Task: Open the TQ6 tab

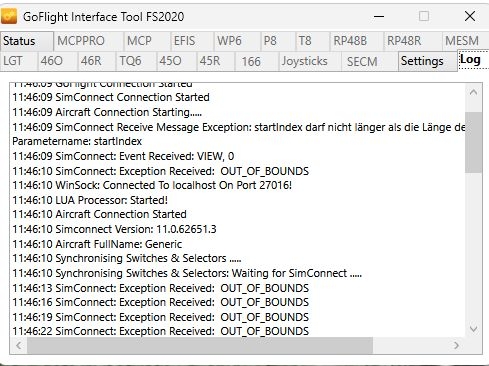Action: [x=137, y=61]
